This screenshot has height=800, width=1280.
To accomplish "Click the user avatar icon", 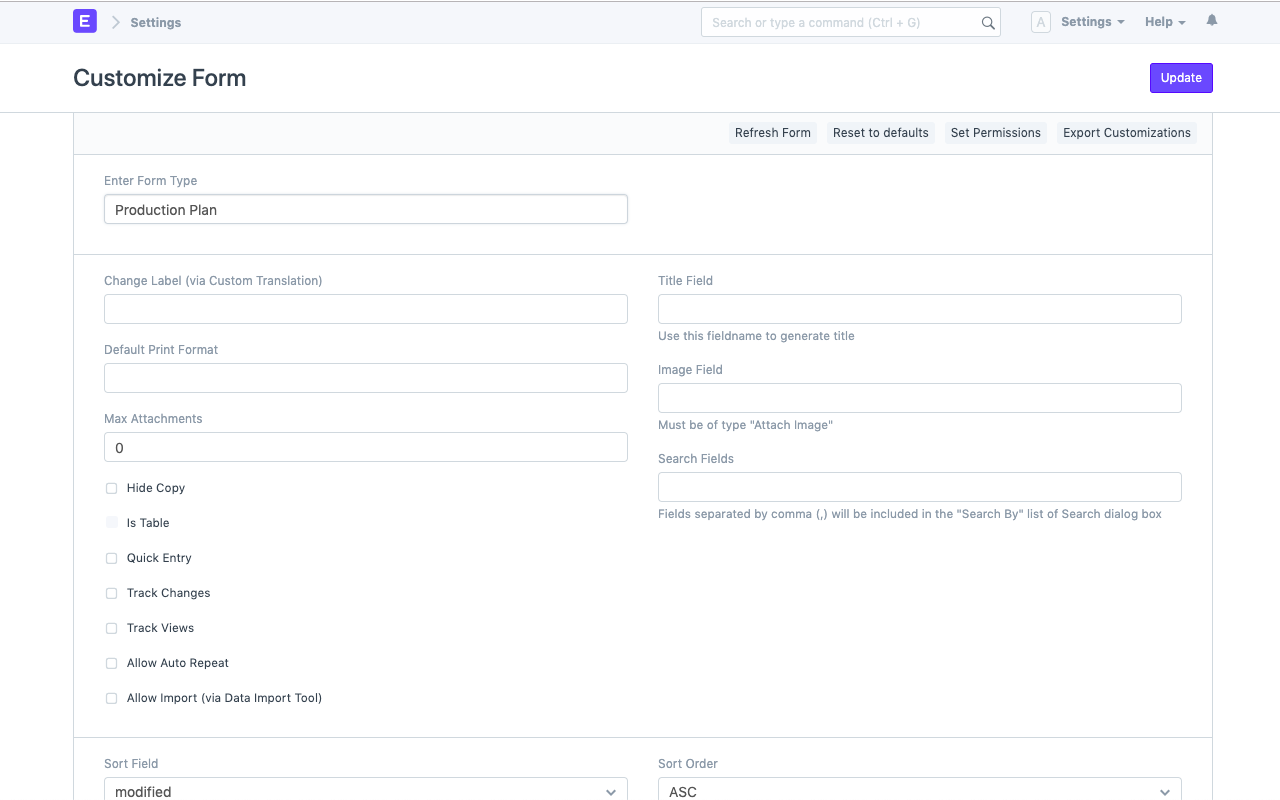I will (x=1040, y=21).
